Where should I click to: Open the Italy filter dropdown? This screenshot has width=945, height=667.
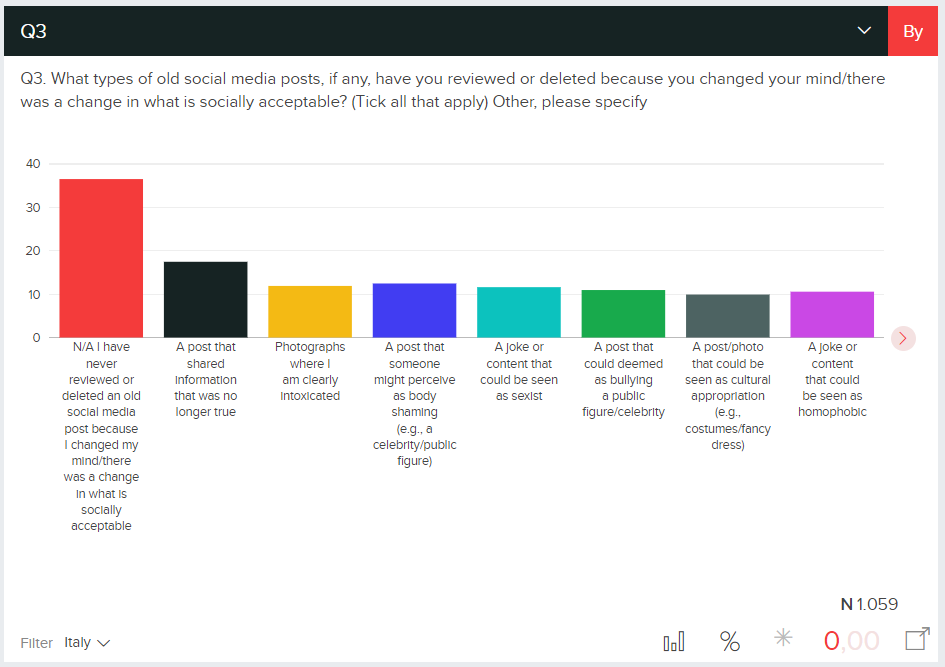point(87,643)
